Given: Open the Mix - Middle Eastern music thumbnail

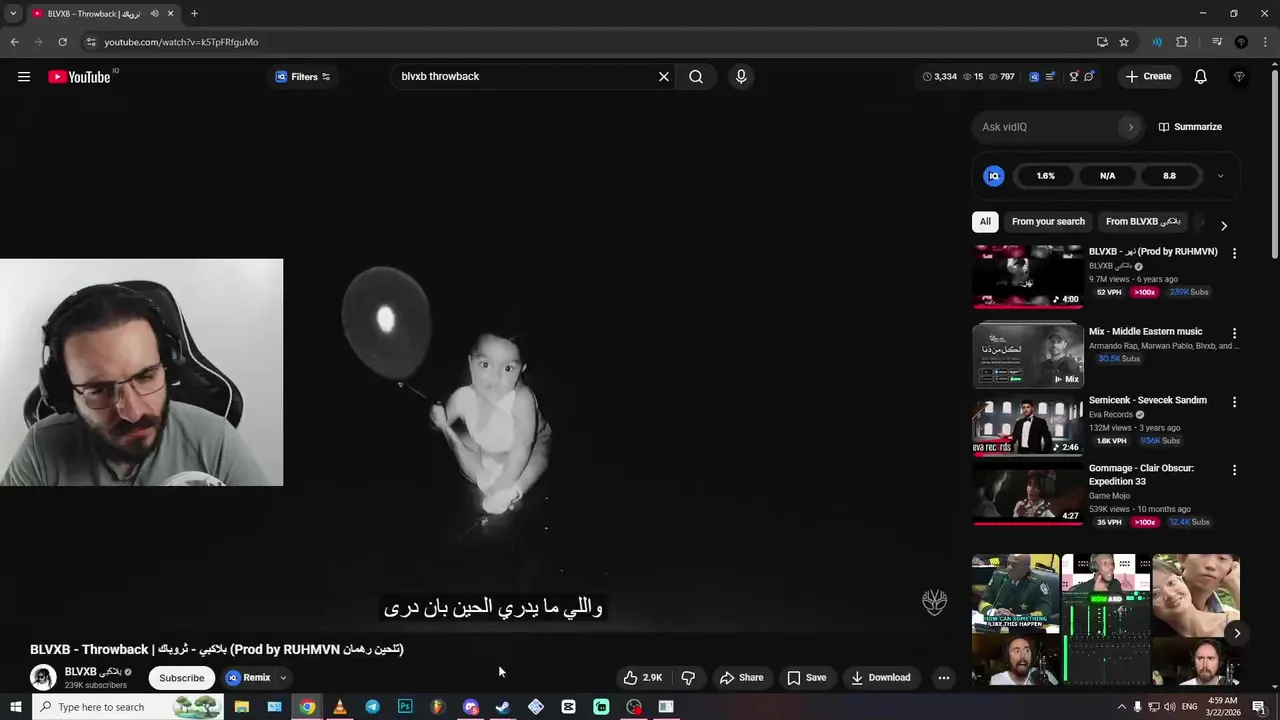Looking at the screenshot, I should [1028, 355].
